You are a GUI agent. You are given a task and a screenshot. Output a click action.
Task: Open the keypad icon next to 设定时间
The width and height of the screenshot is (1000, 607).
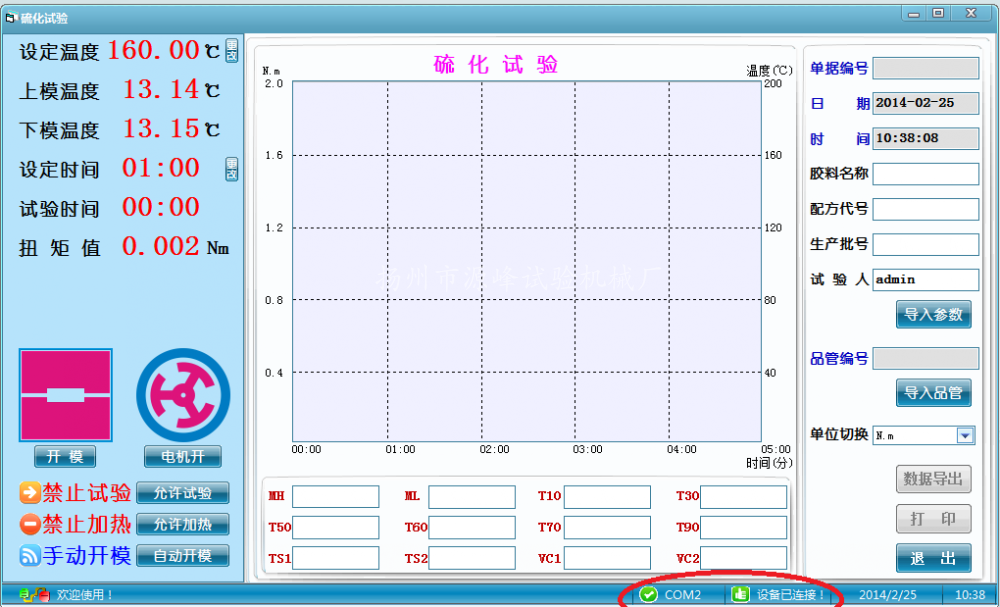point(233,167)
